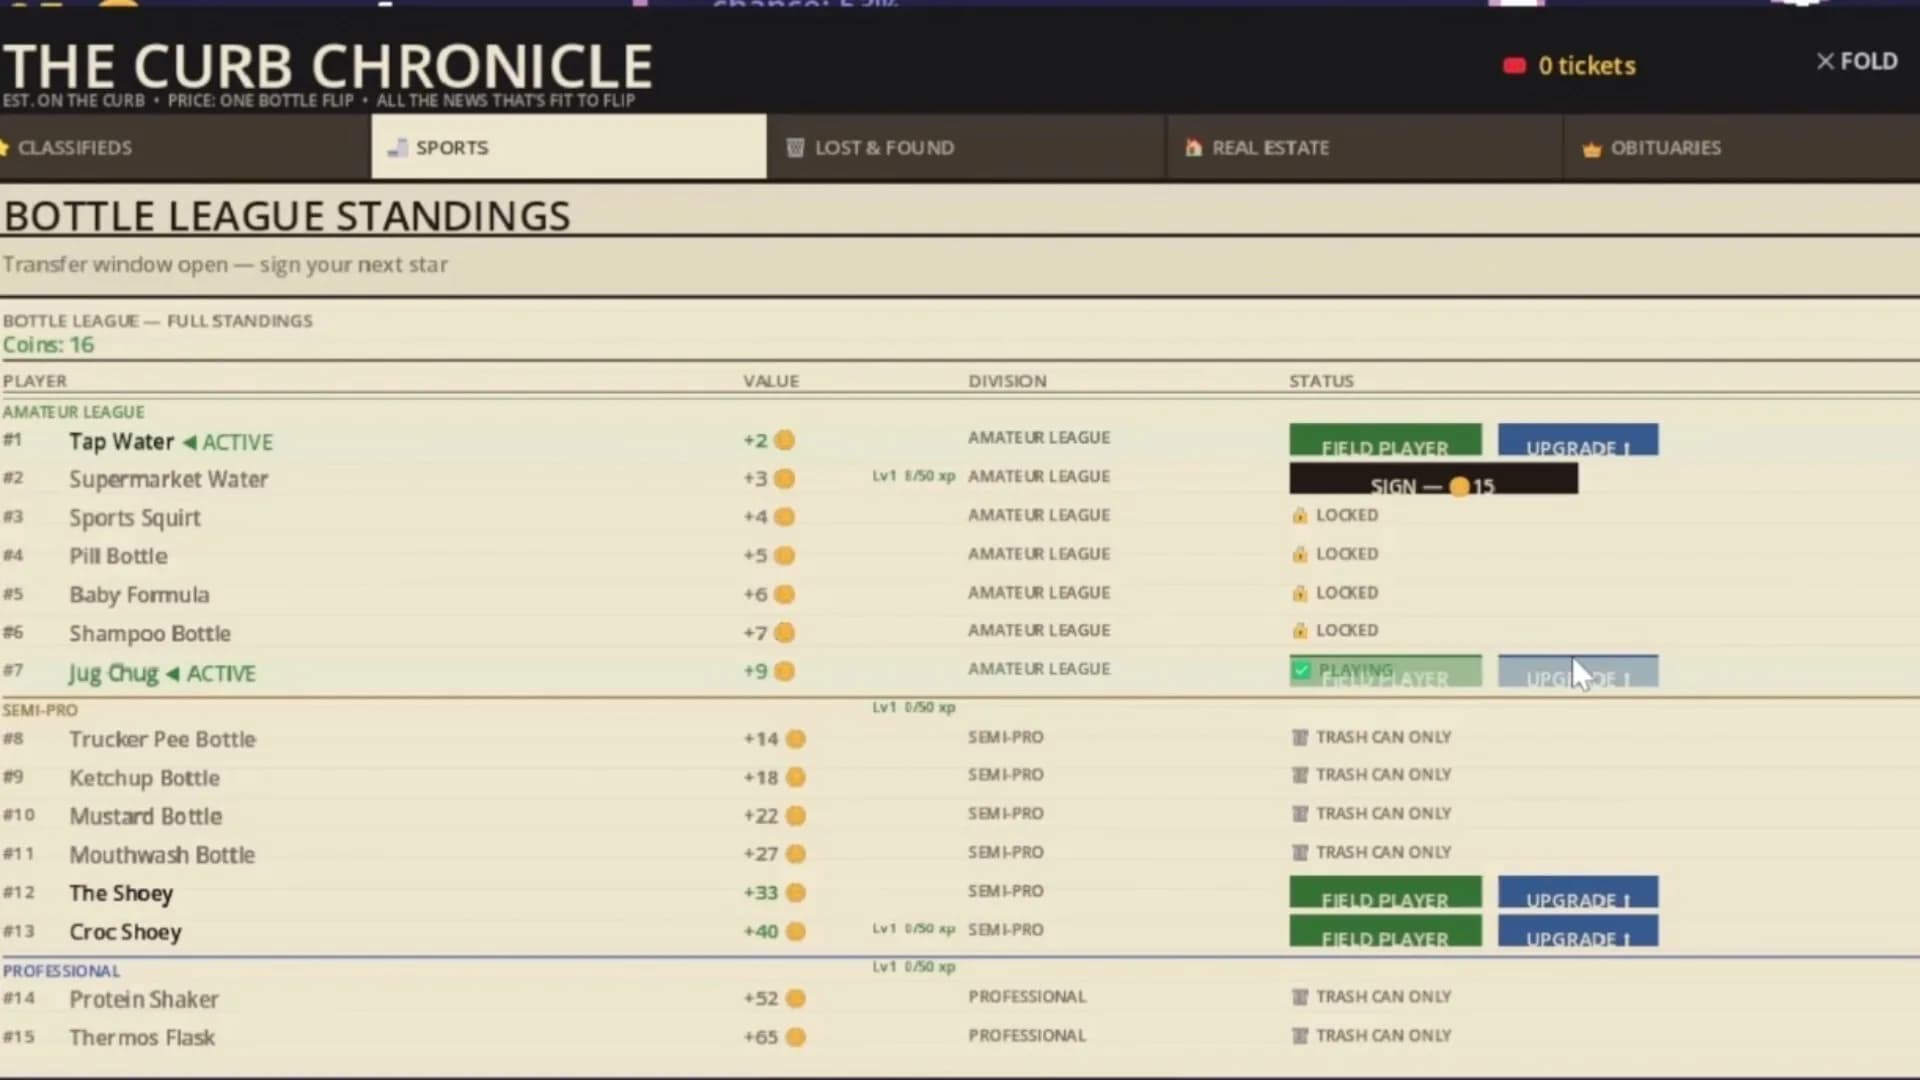
Task: Click the STATUS column header
Action: pos(1321,381)
